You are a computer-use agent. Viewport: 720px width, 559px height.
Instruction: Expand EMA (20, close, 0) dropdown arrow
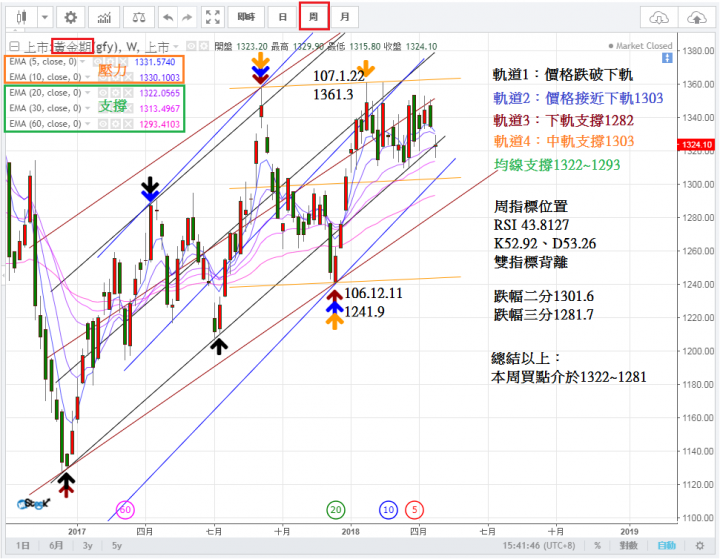(87, 93)
